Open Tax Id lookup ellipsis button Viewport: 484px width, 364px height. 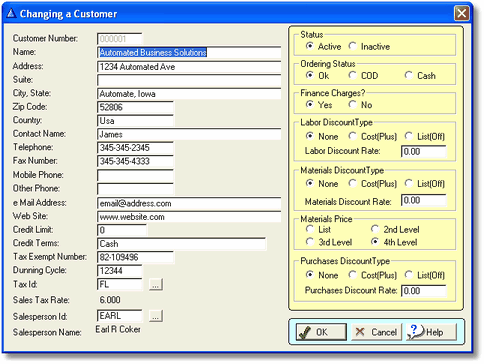(x=156, y=285)
